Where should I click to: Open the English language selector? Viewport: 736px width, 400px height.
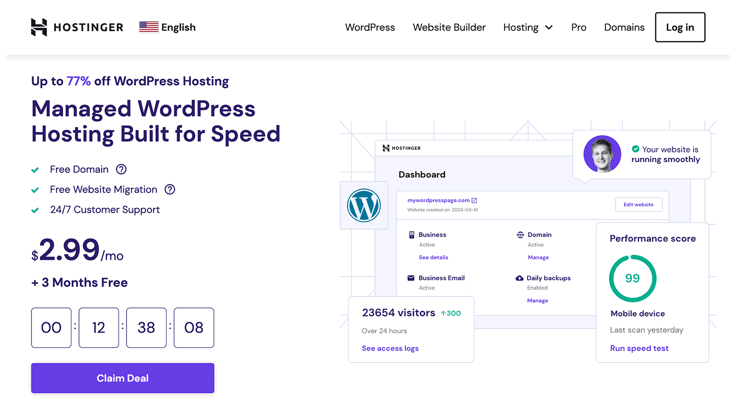(168, 27)
